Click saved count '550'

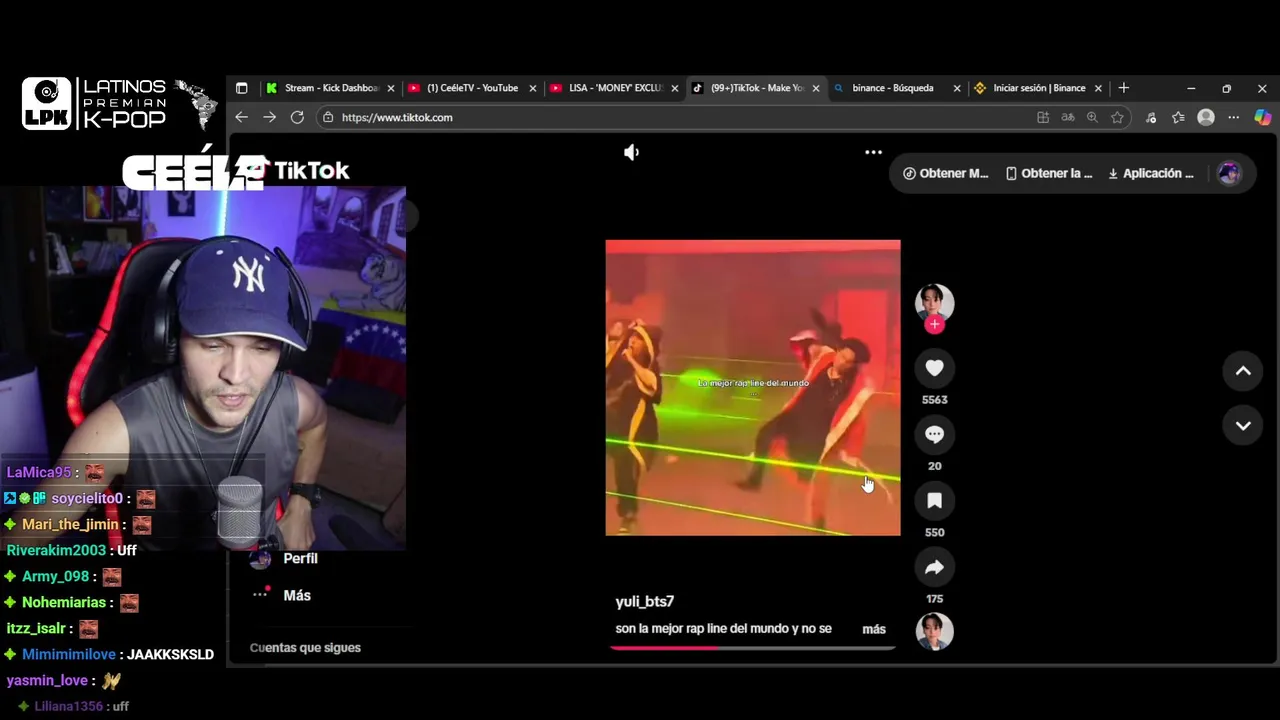[x=934, y=533]
